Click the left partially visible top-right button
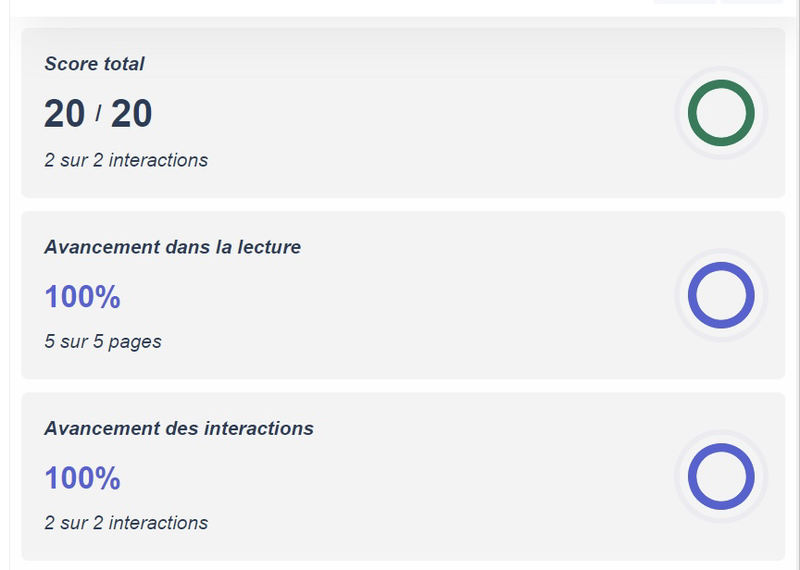The width and height of the screenshot is (800, 570). [685, 2]
